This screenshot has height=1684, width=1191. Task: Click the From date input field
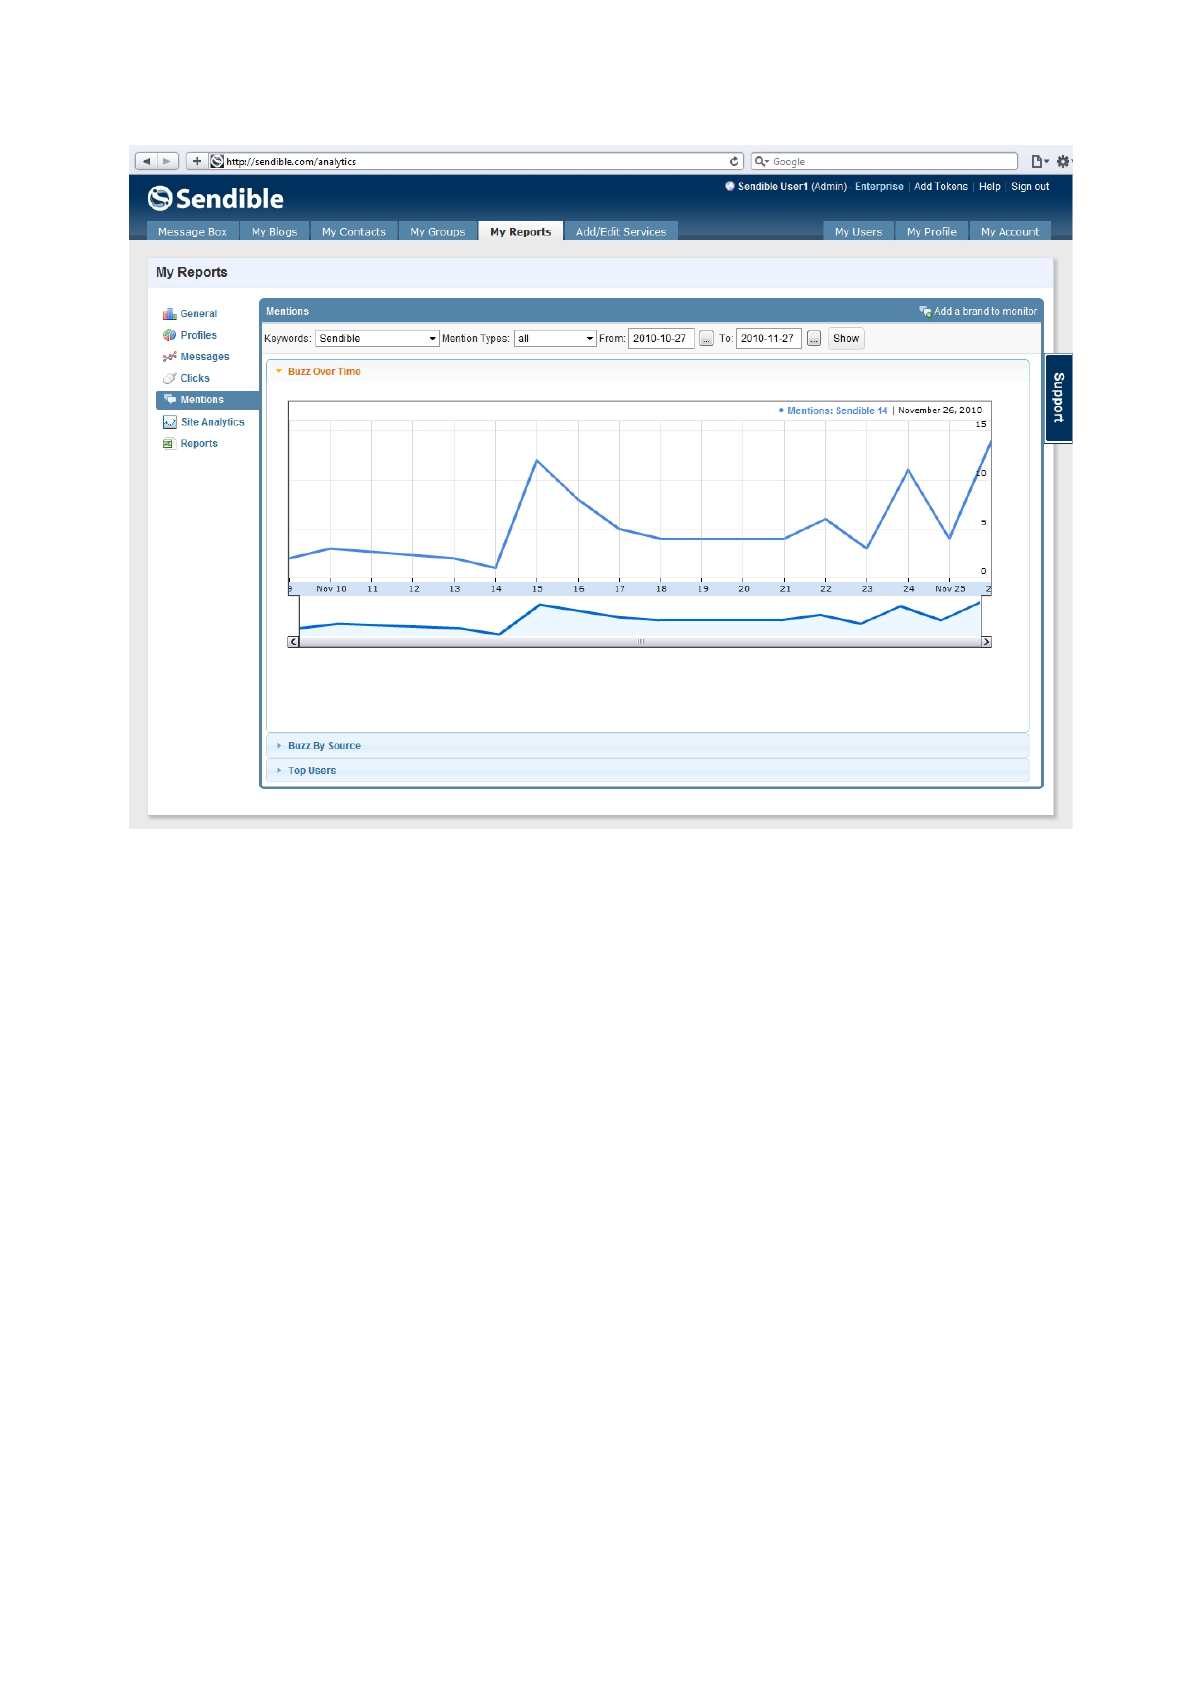(661, 339)
